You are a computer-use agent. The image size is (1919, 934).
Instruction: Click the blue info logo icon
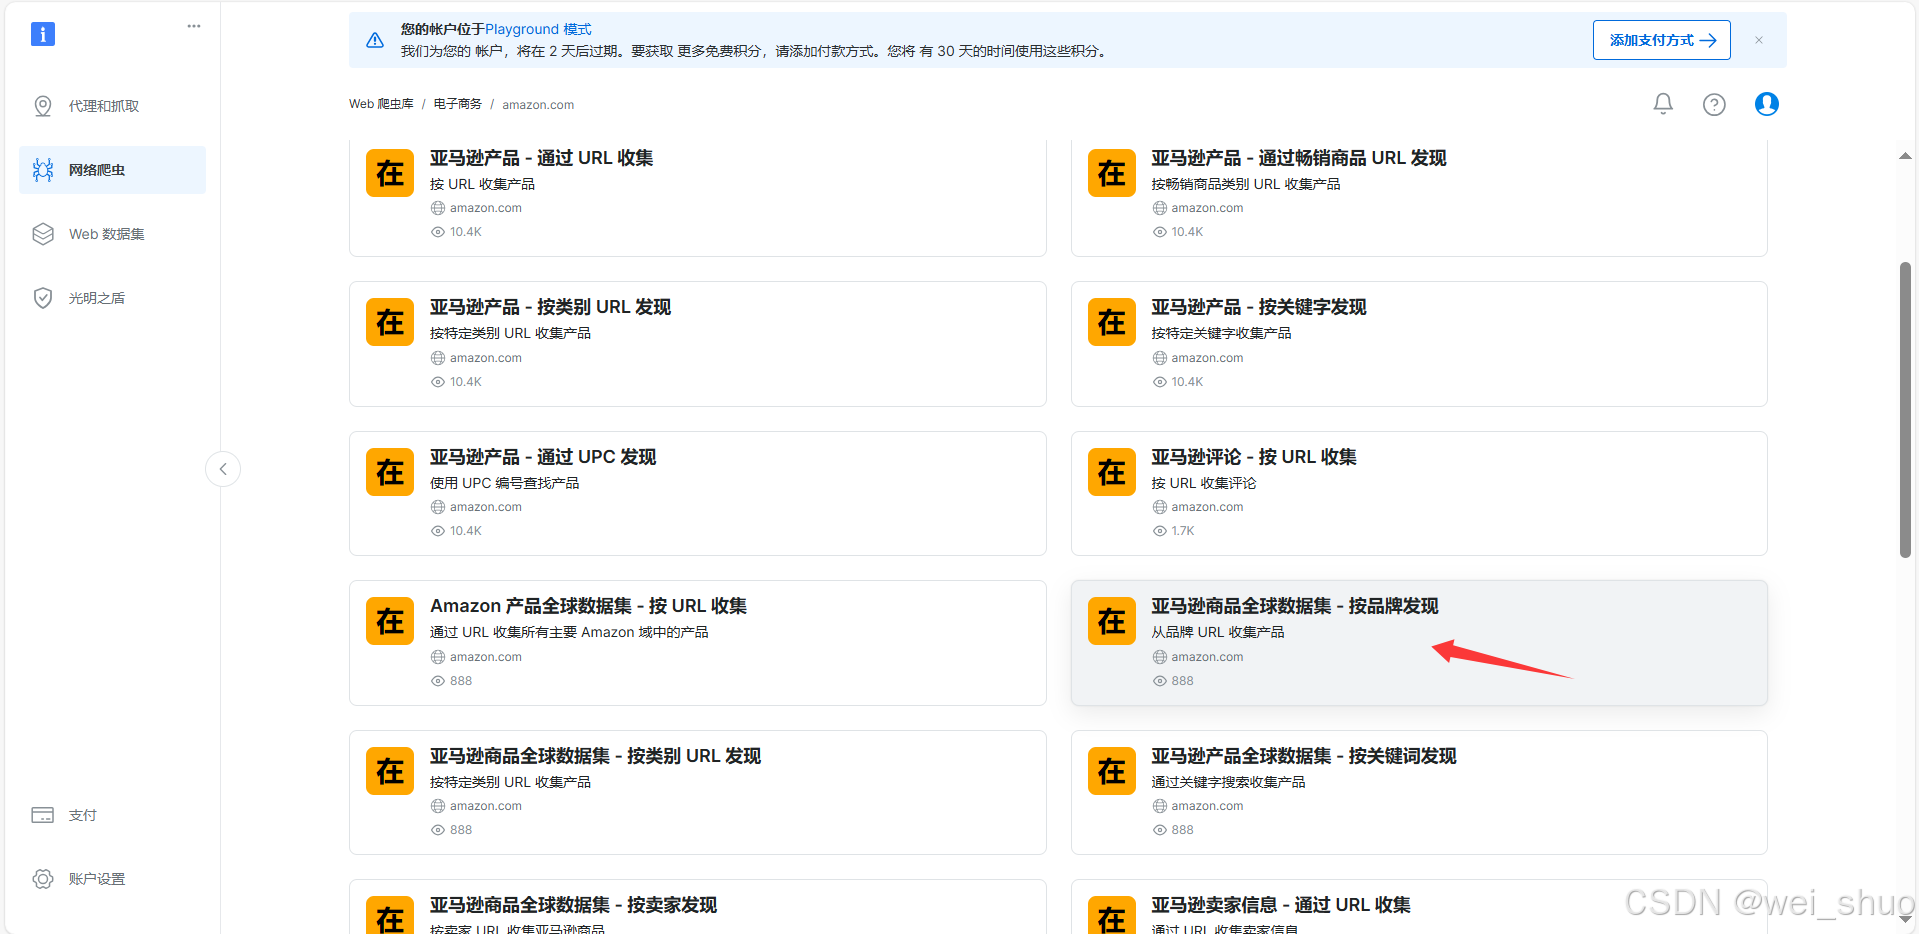click(x=43, y=34)
